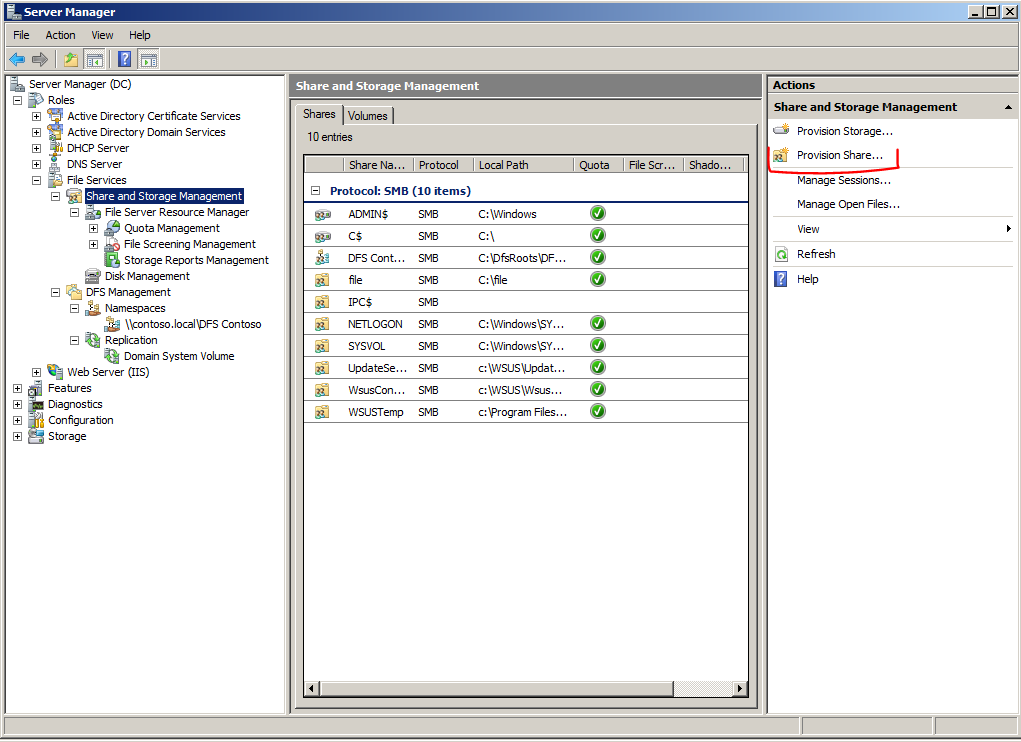Click the horizontal scrollbar left arrow
Screen dimensions: 1021x742
coord(312,688)
